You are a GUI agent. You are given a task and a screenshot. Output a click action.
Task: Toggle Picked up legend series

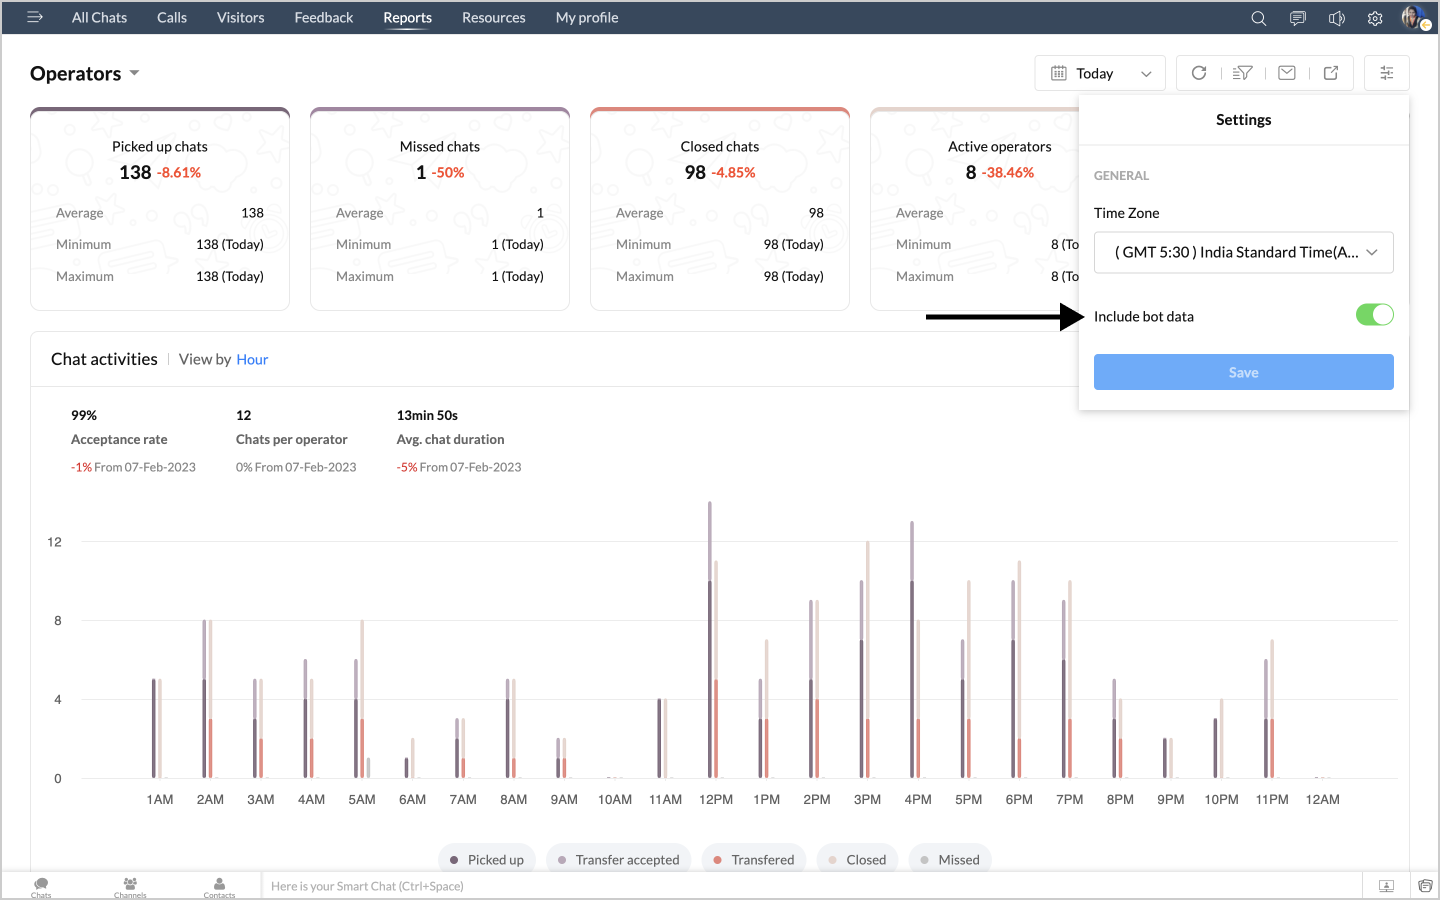(x=487, y=860)
